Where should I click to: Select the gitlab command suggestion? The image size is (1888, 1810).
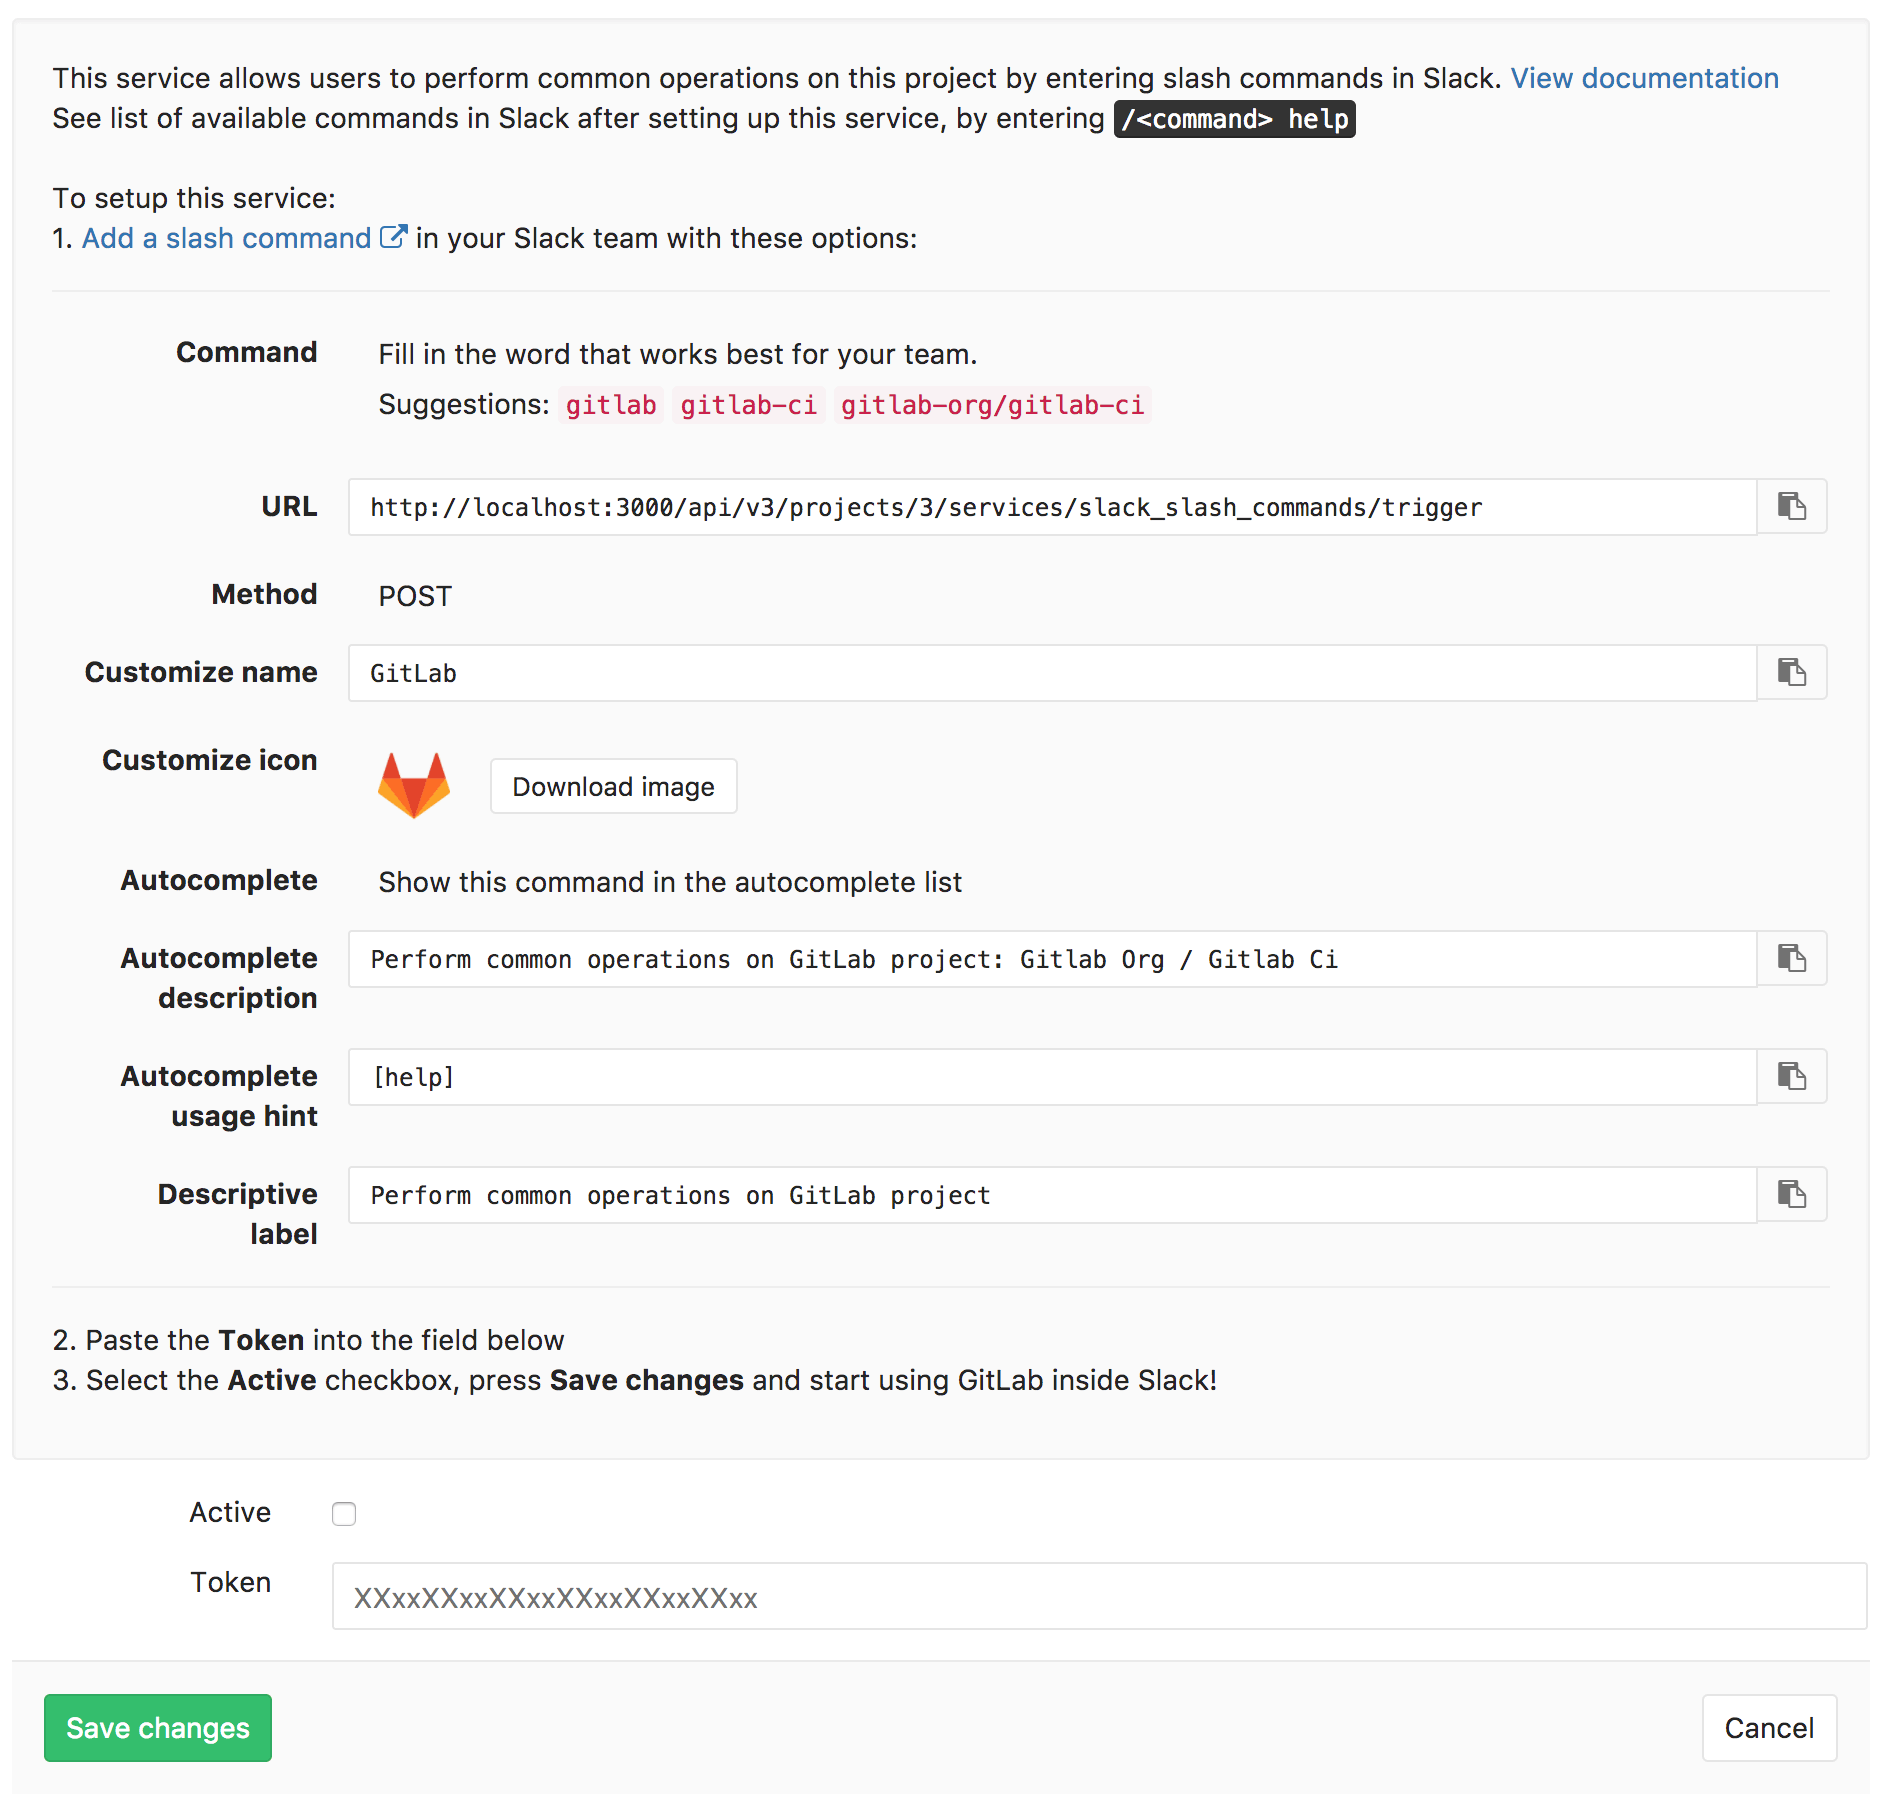pyautogui.click(x=610, y=405)
